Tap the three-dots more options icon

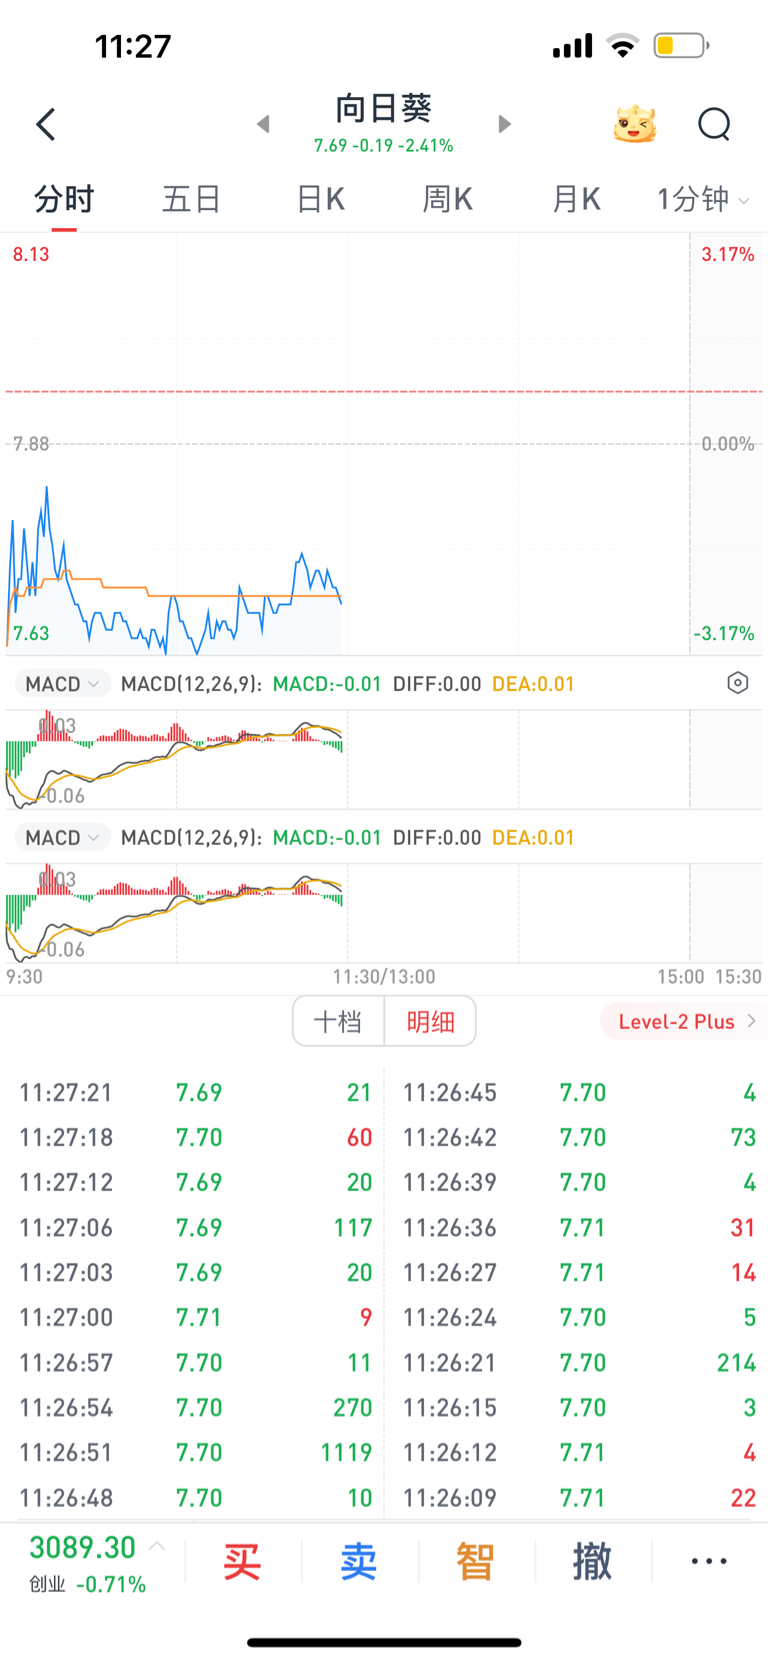pos(709,1561)
